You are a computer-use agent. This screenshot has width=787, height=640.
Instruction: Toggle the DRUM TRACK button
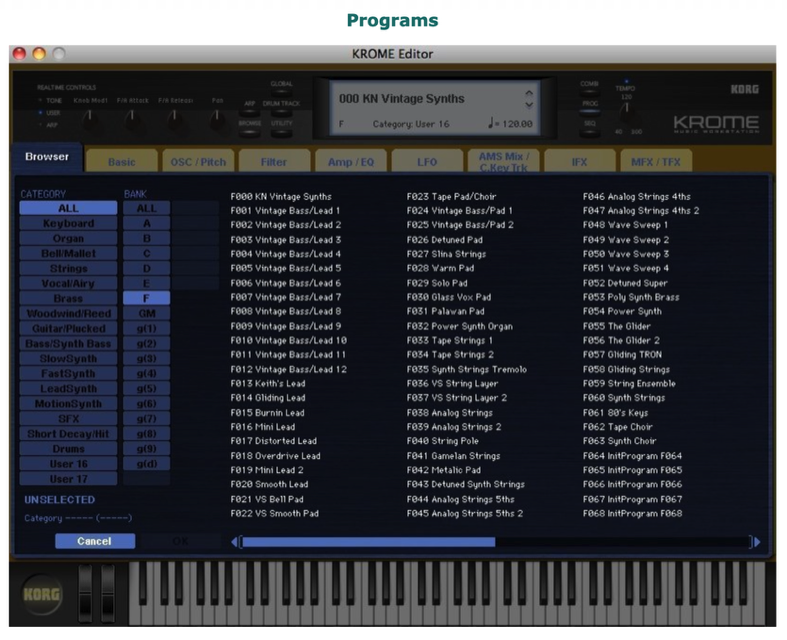tap(281, 112)
